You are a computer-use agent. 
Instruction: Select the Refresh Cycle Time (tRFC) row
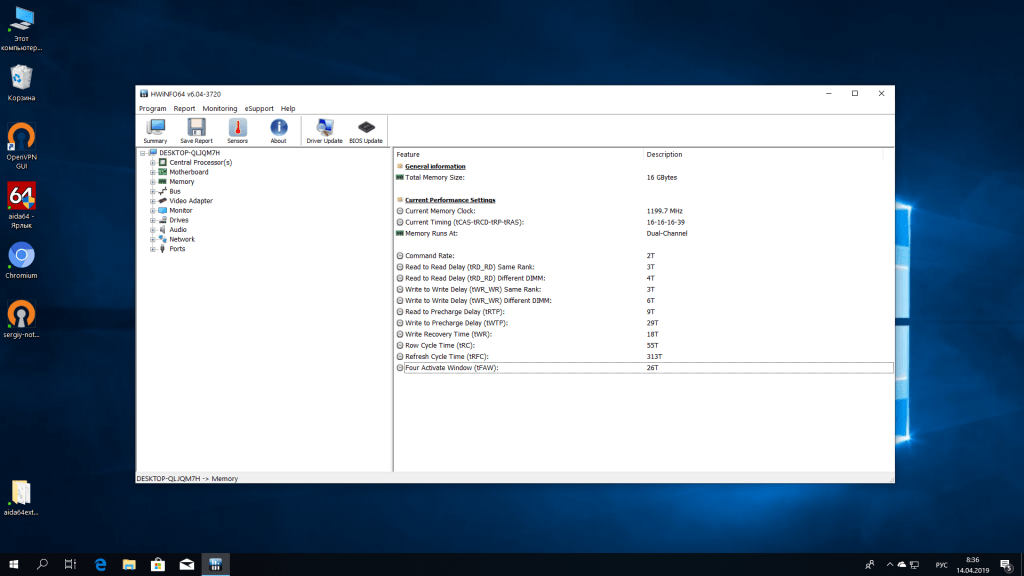click(643, 357)
